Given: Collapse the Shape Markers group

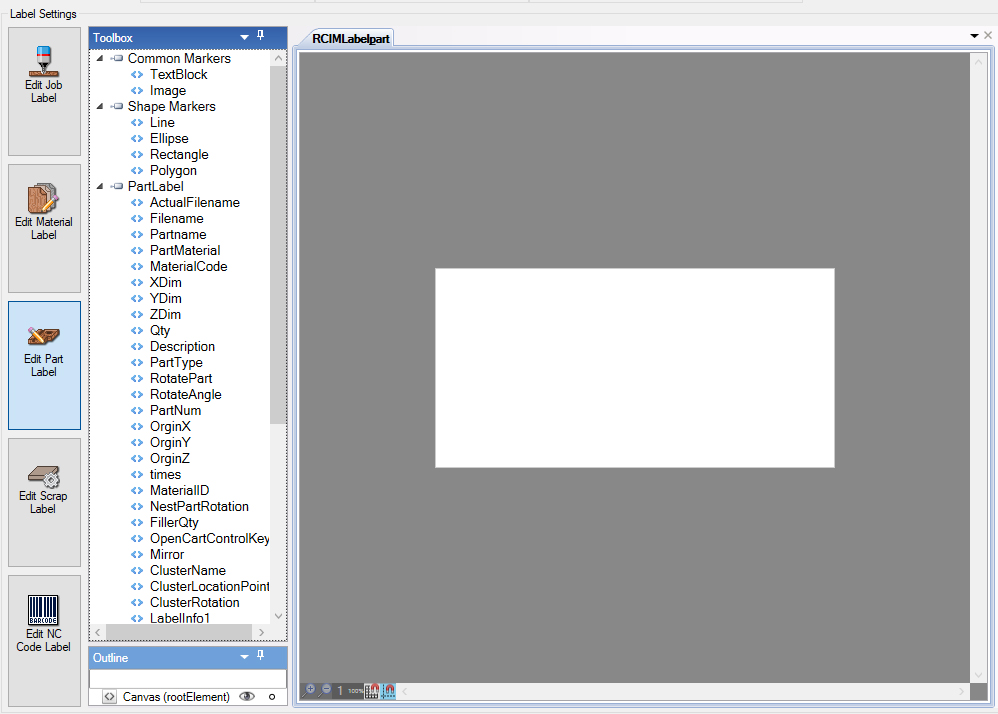Looking at the screenshot, I should 99,106.
